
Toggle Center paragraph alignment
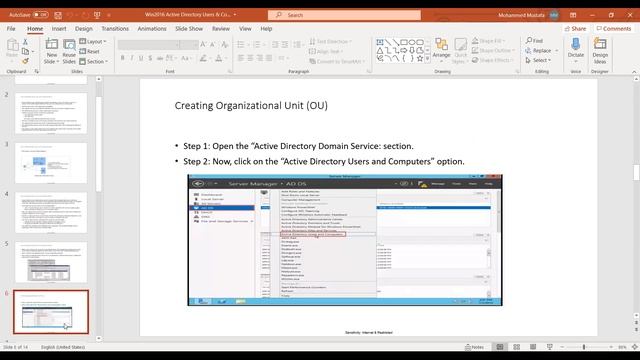(250, 58)
